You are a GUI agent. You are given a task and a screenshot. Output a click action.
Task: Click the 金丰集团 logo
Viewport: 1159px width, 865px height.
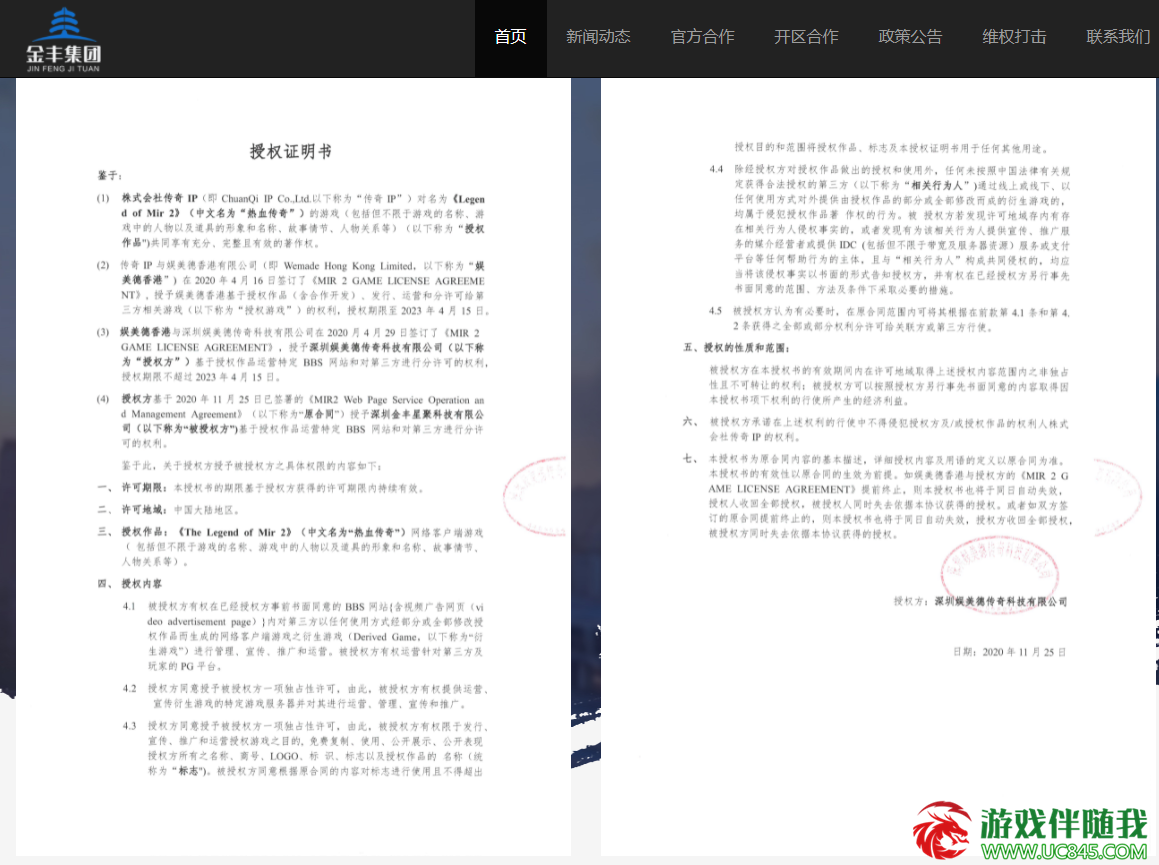[64, 40]
